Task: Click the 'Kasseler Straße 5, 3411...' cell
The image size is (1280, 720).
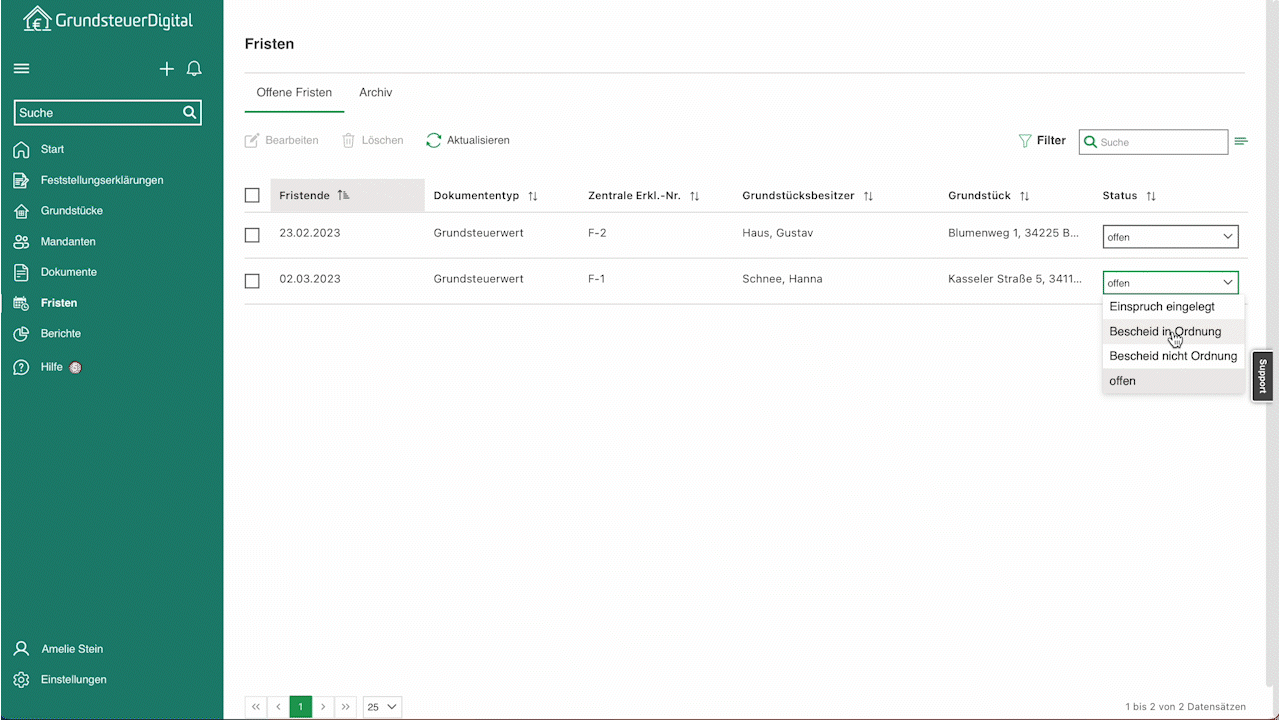Action: tap(1015, 279)
